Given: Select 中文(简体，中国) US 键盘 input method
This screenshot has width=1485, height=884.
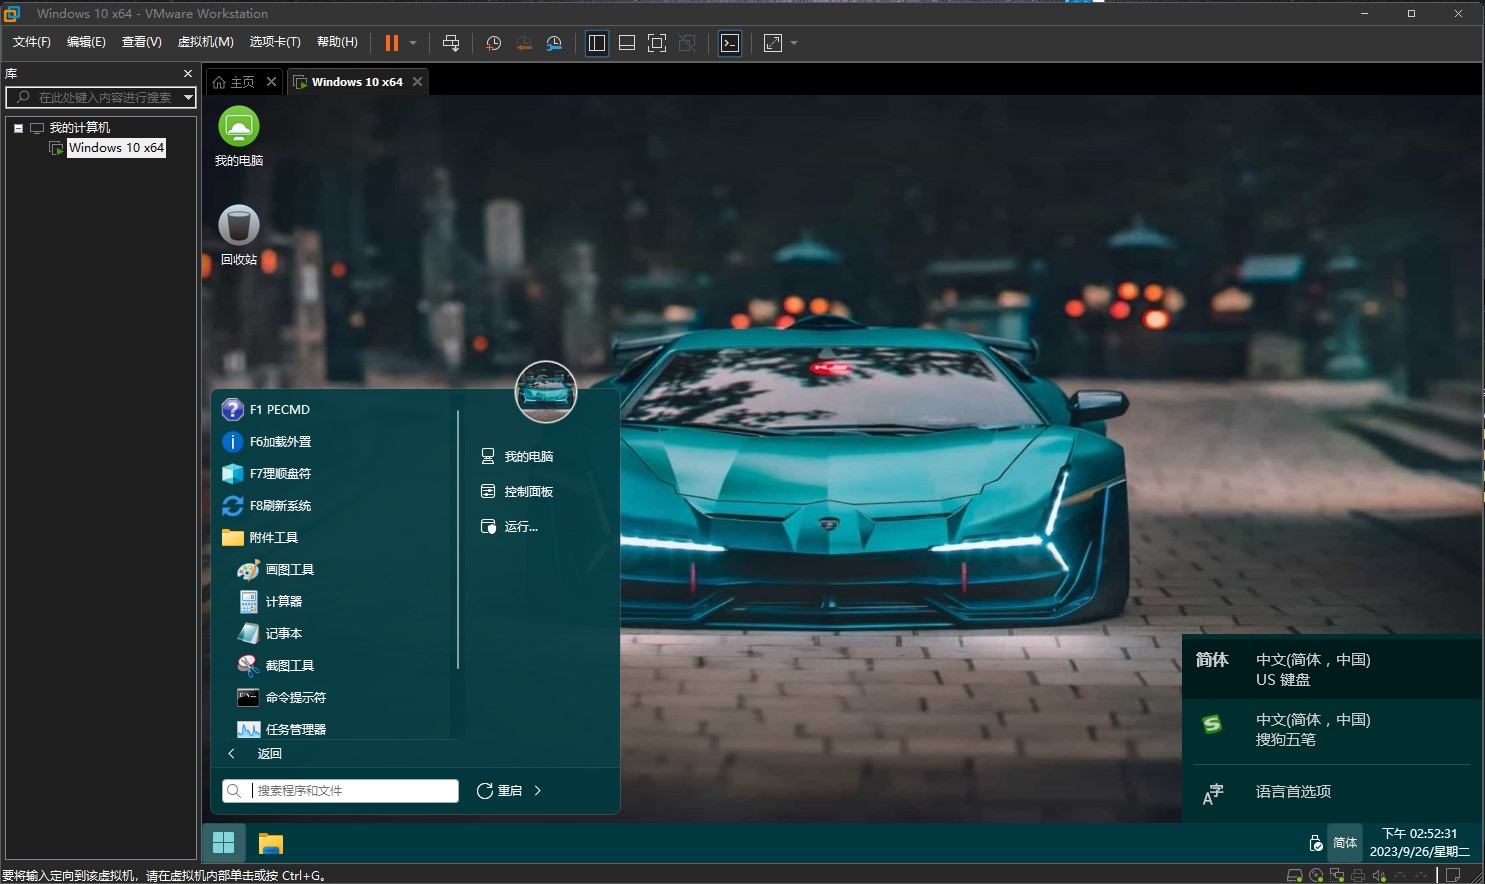Looking at the screenshot, I should coord(1332,669).
